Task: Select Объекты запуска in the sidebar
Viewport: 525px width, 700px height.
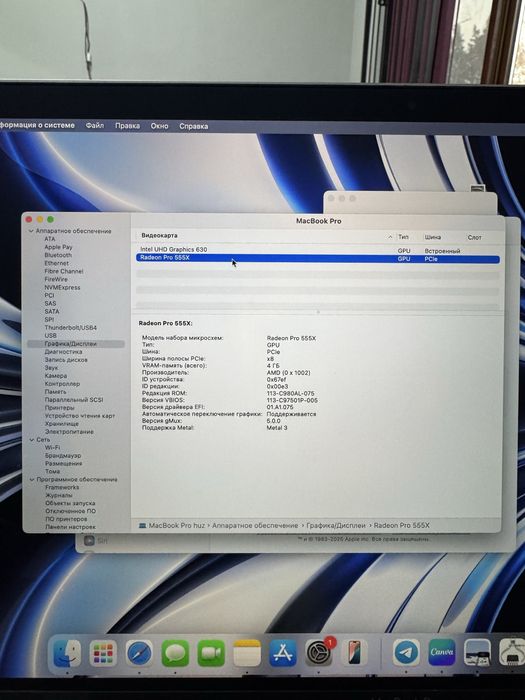Action: point(70,503)
